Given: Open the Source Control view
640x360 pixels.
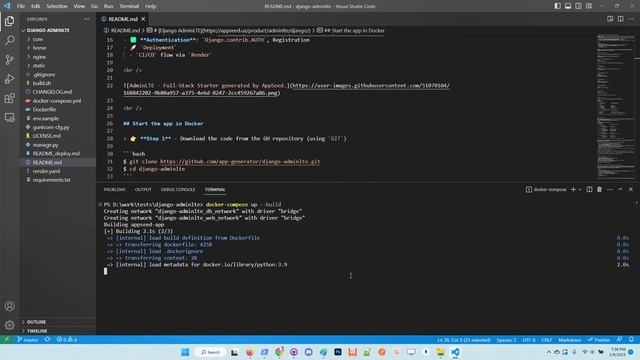Looking at the screenshot, I should (x=9, y=60).
